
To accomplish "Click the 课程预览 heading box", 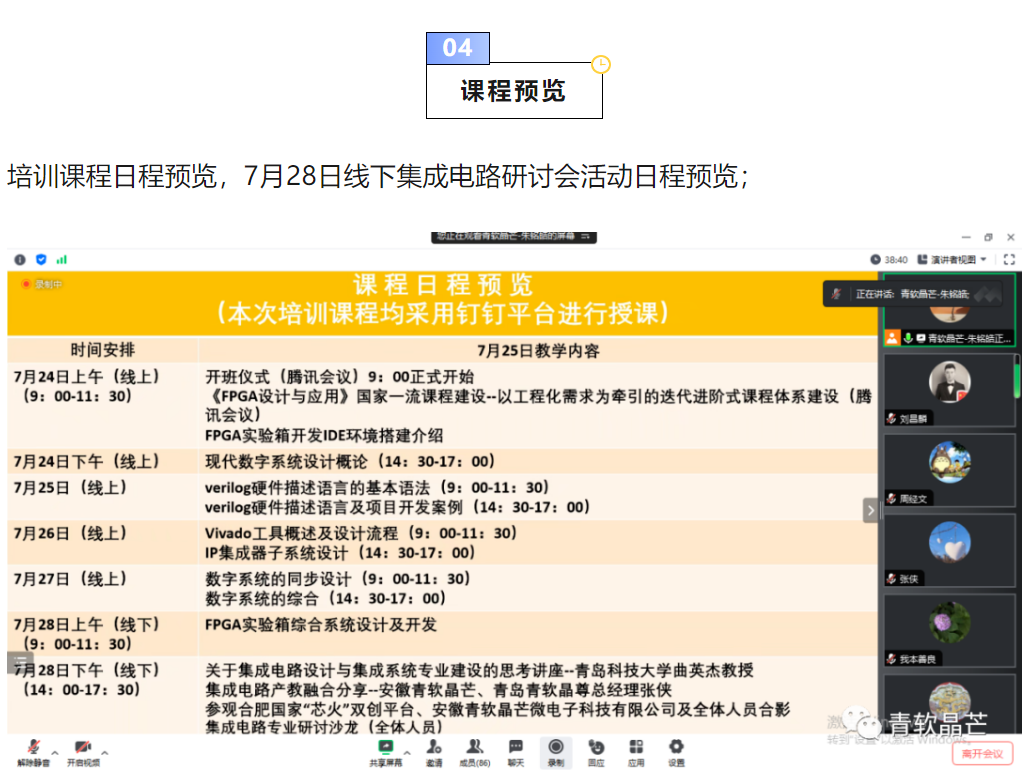I will [514, 91].
